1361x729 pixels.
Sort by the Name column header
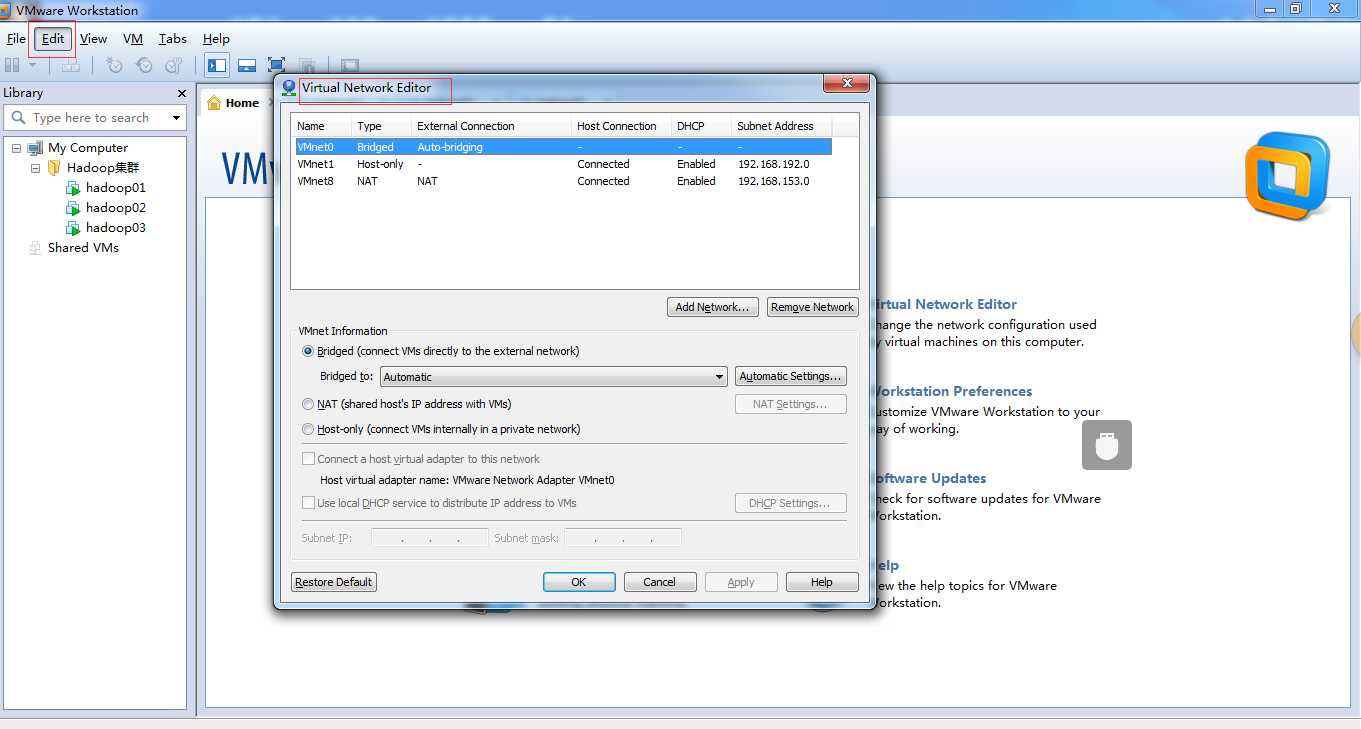321,126
